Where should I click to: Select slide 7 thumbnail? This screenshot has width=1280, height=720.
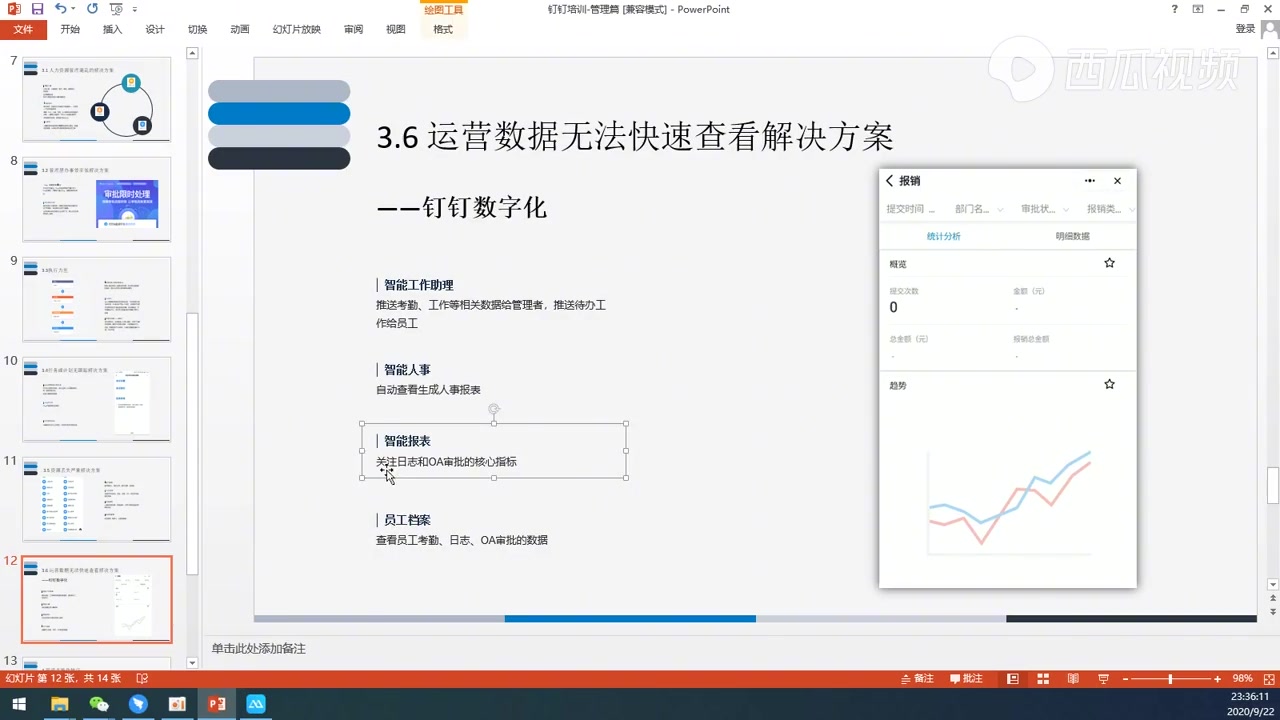[97, 99]
